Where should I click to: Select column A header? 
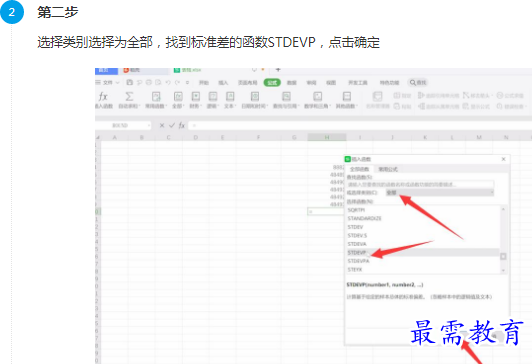tap(115, 137)
